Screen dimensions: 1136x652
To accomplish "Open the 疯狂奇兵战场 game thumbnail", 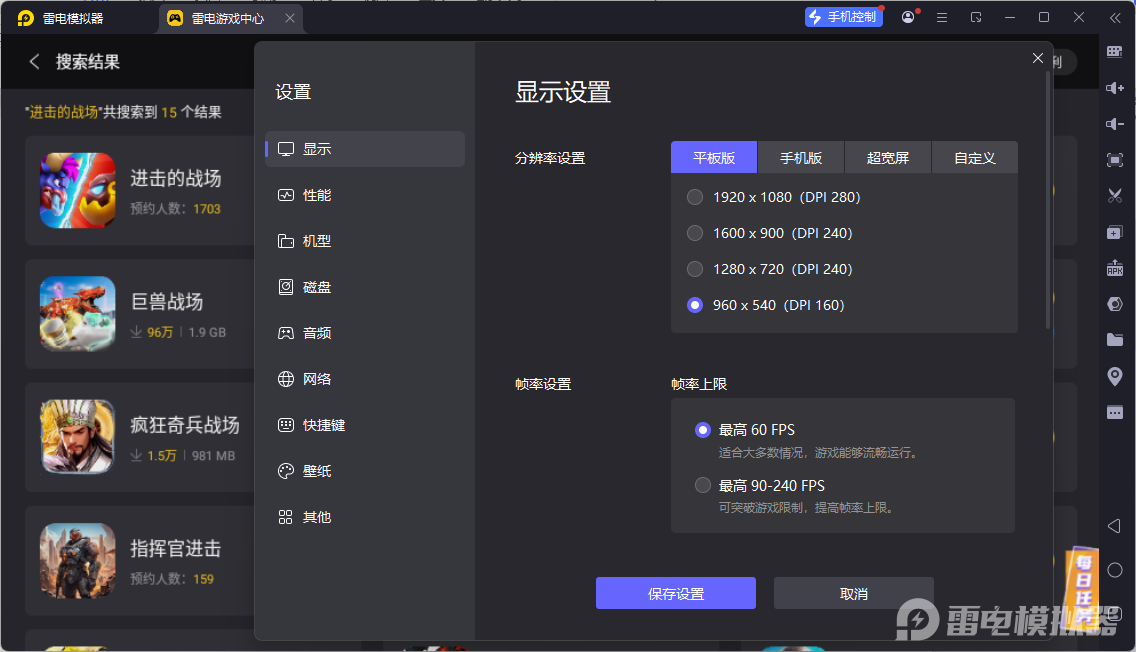I will [x=78, y=437].
